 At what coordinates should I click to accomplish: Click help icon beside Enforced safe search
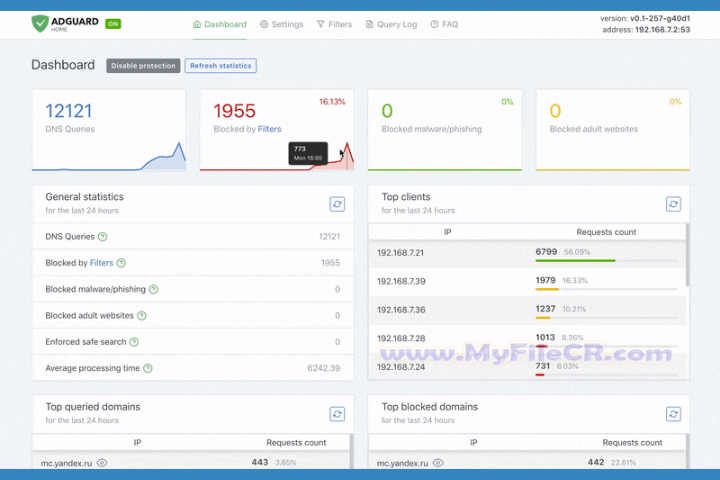(134, 342)
